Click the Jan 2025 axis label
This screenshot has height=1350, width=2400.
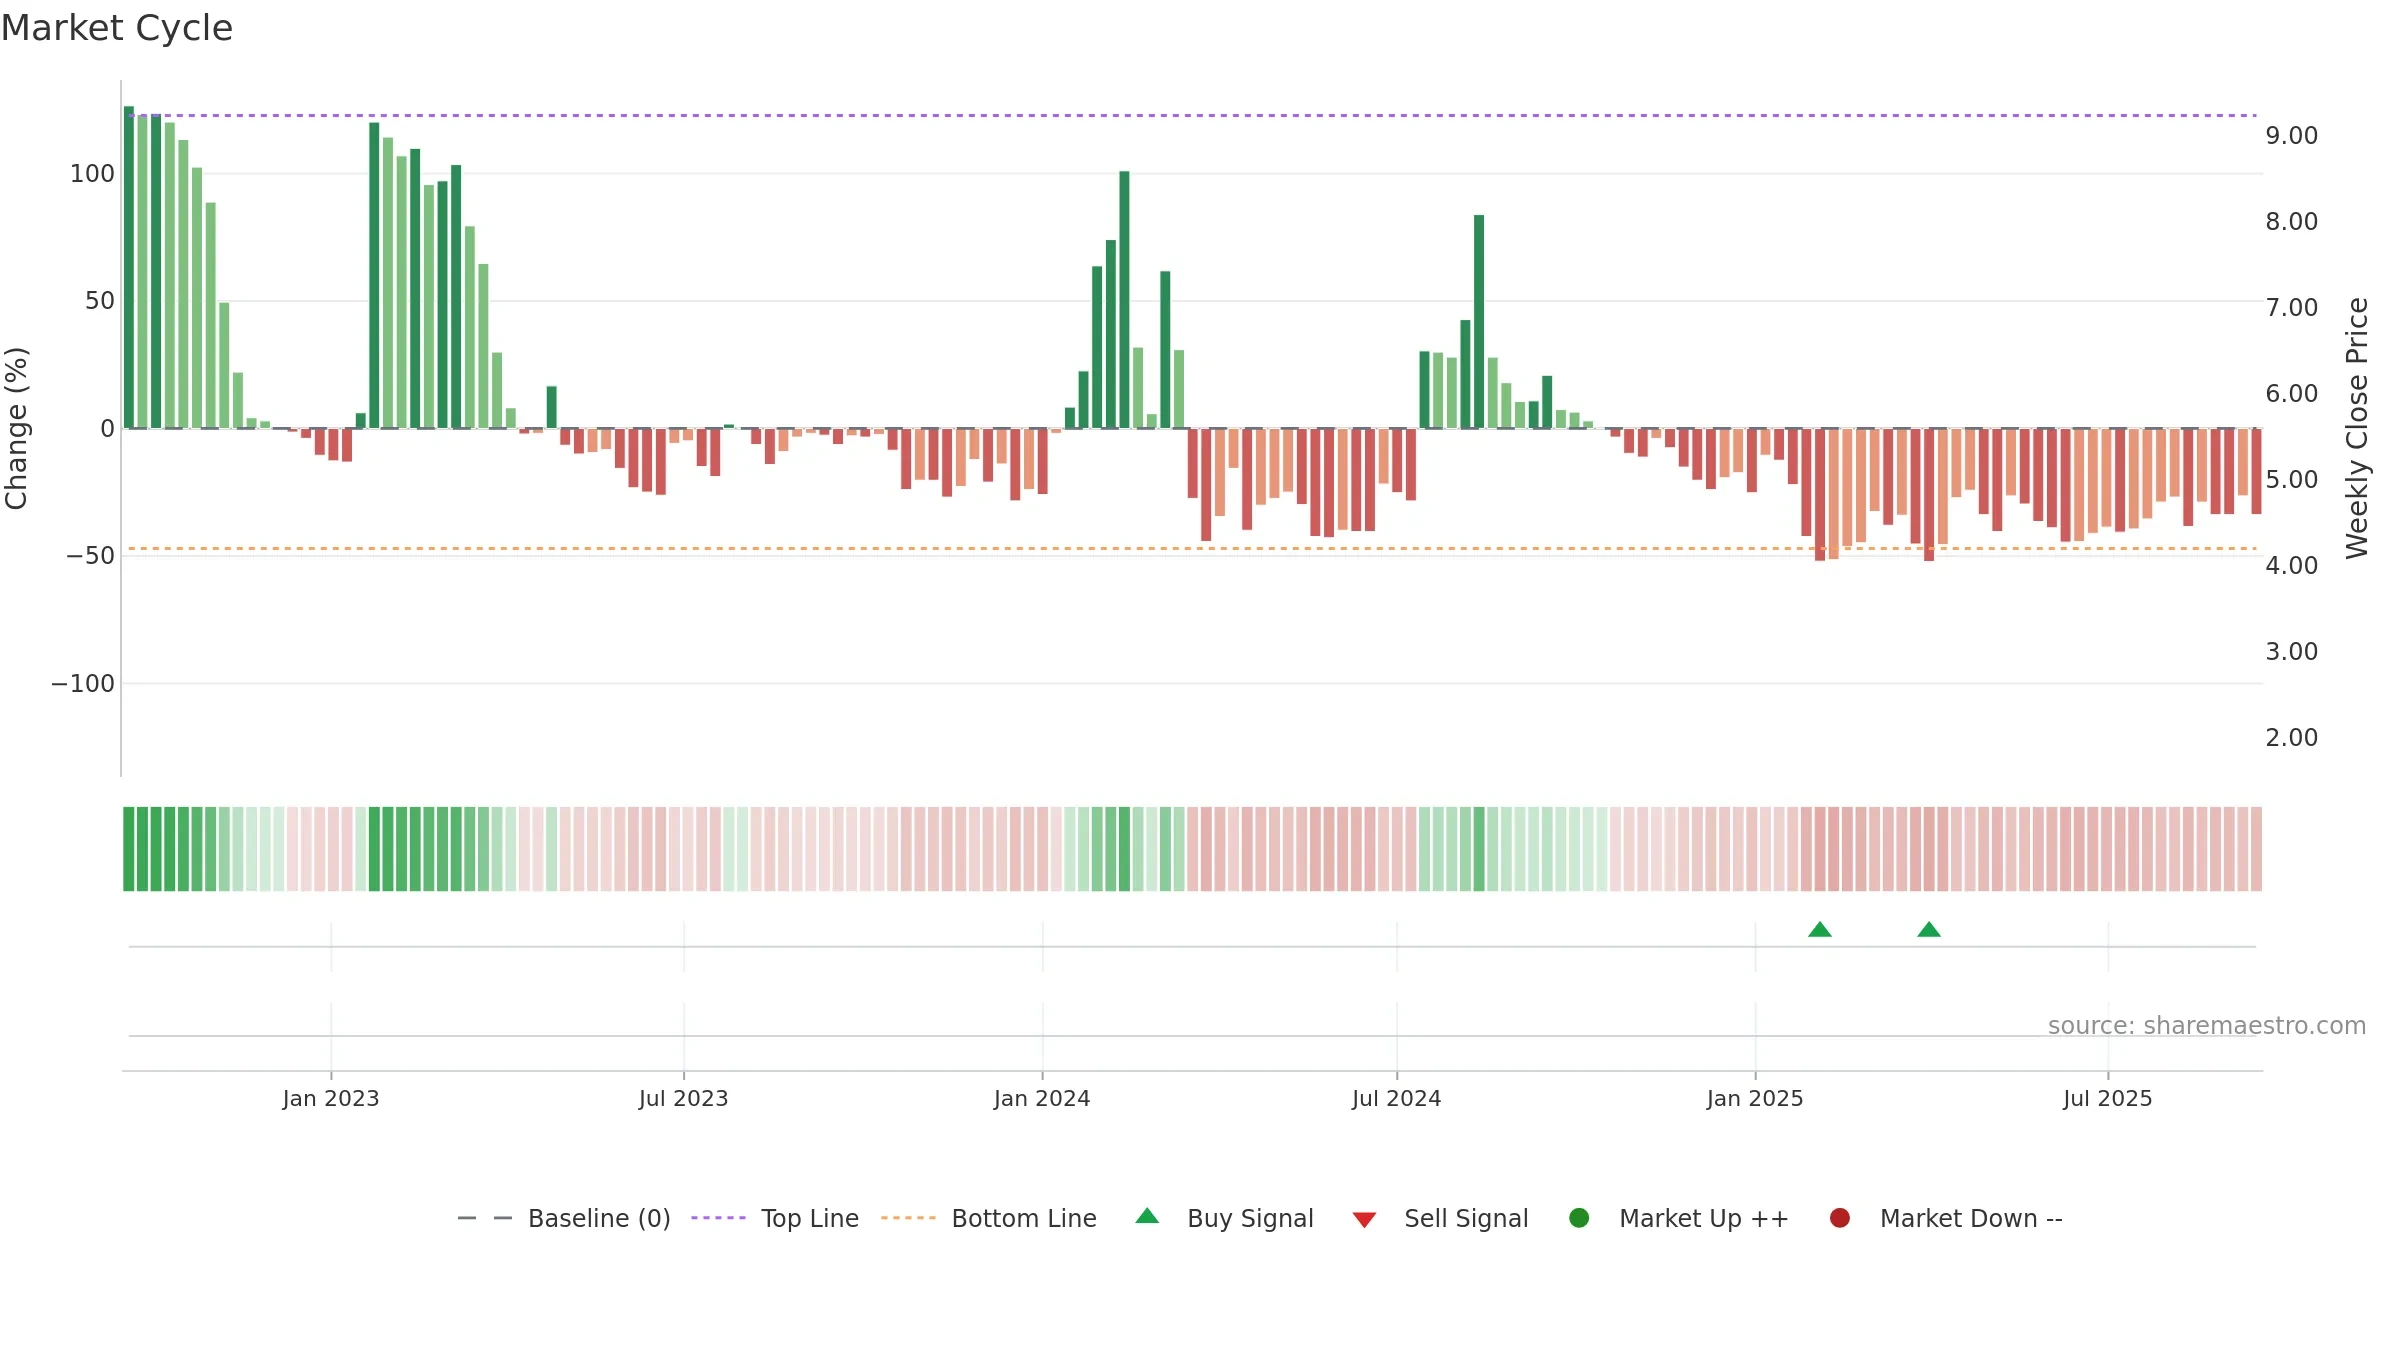click(x=1755, y=1099)
